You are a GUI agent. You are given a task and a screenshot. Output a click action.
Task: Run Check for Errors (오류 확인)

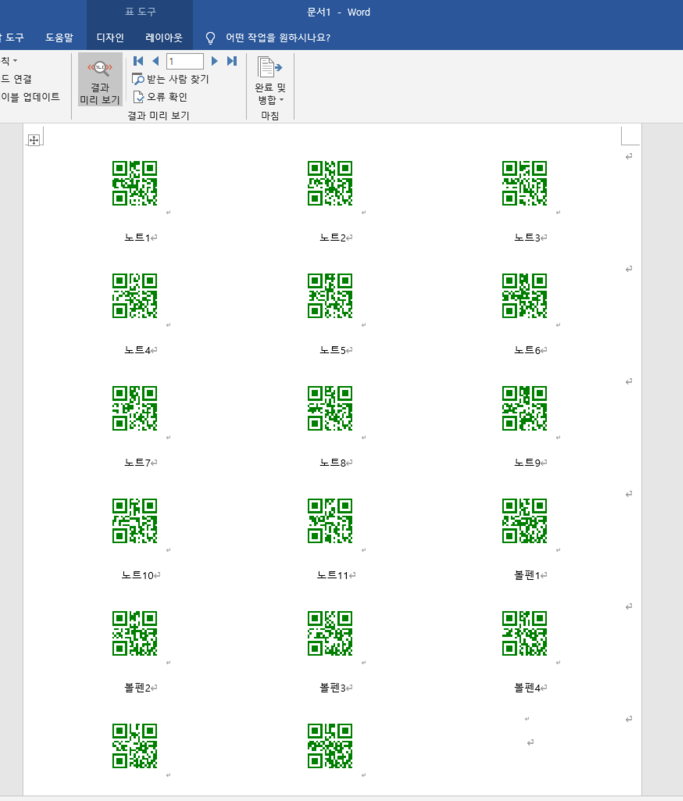(x=160, y=97)
